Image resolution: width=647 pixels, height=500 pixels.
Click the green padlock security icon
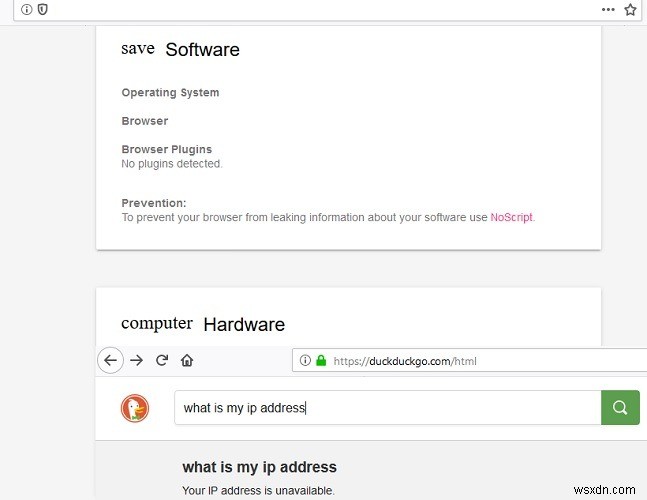point(321,360)
